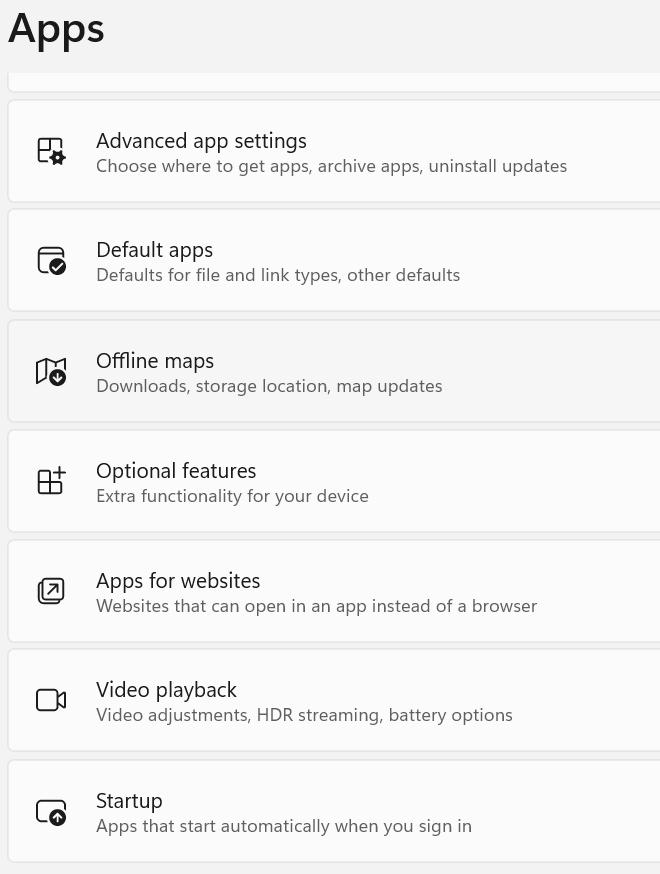
Task: Click the Optional features plus-grid icon
Action: 51,481
